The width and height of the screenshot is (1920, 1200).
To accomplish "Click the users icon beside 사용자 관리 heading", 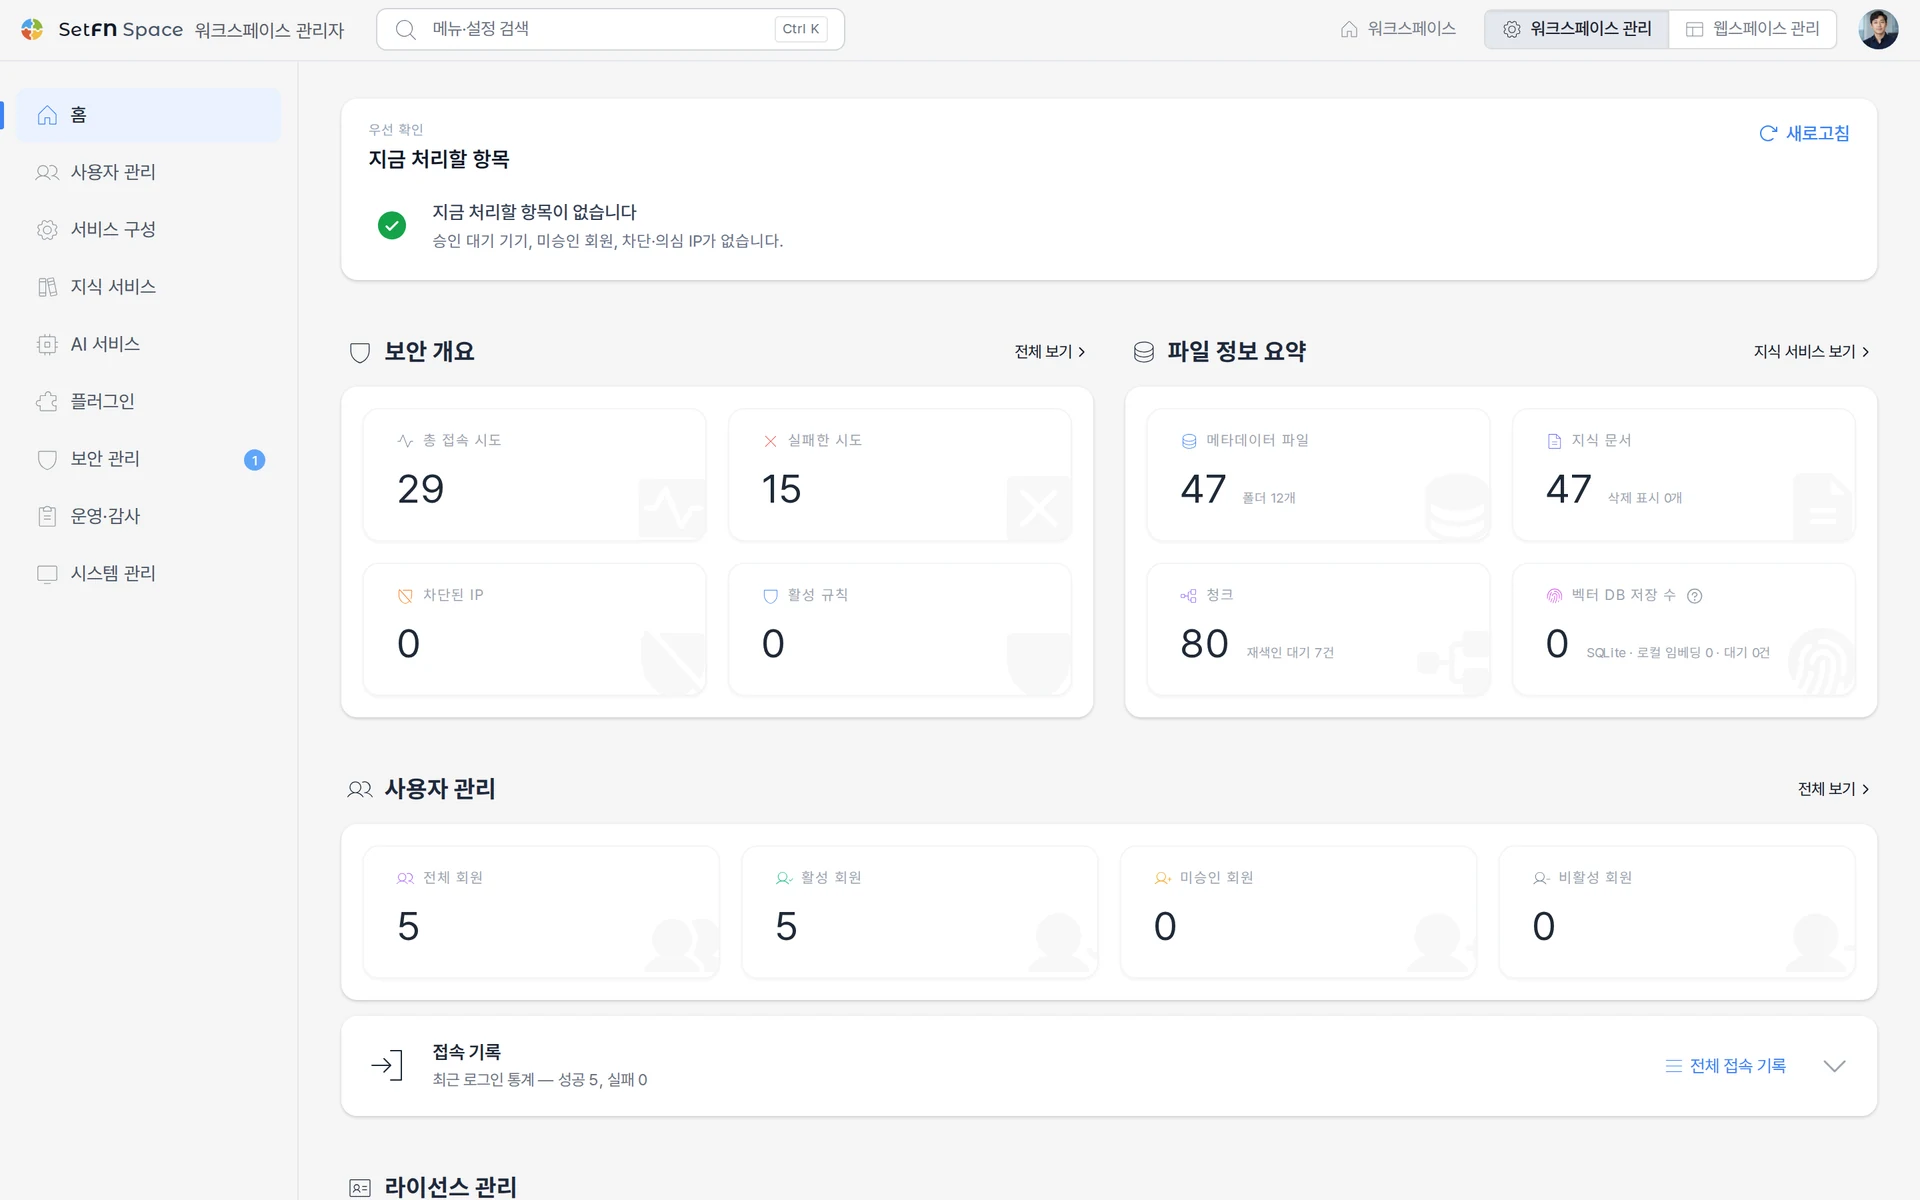I will 360,789.
